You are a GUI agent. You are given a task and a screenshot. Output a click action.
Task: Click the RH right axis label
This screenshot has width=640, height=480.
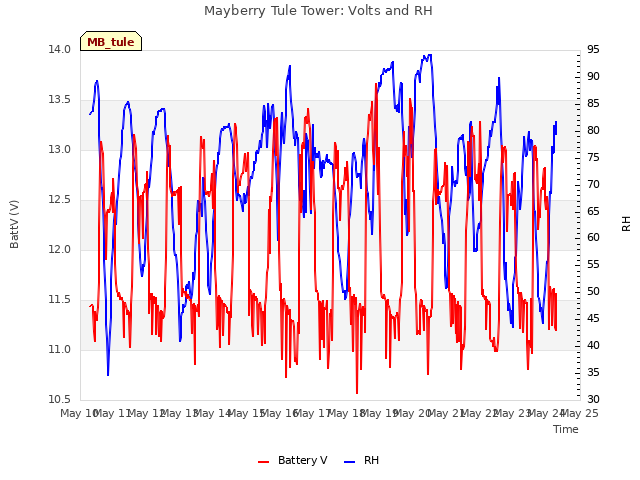pyautogui.click(x=626, y=224)
